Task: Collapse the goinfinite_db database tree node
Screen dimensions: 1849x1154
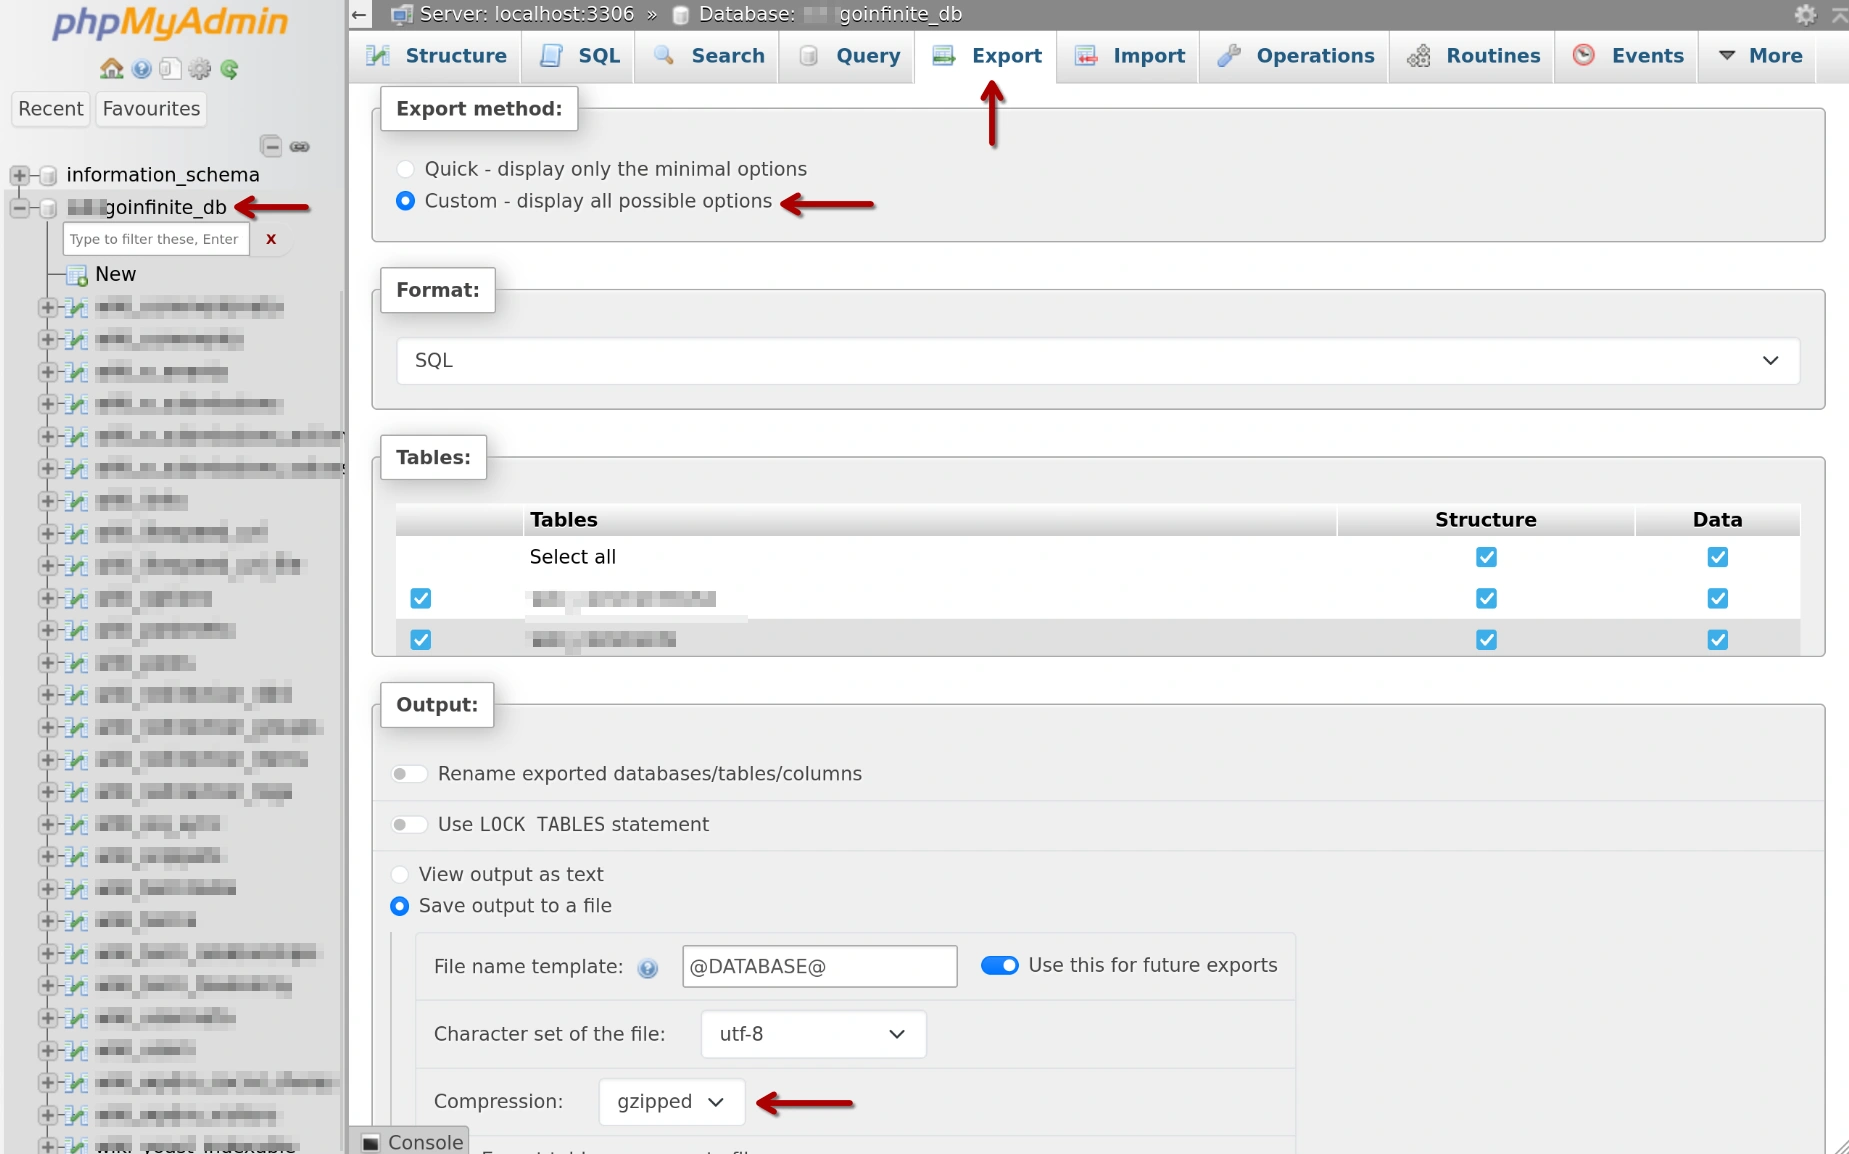Action: tap(19, 208)
